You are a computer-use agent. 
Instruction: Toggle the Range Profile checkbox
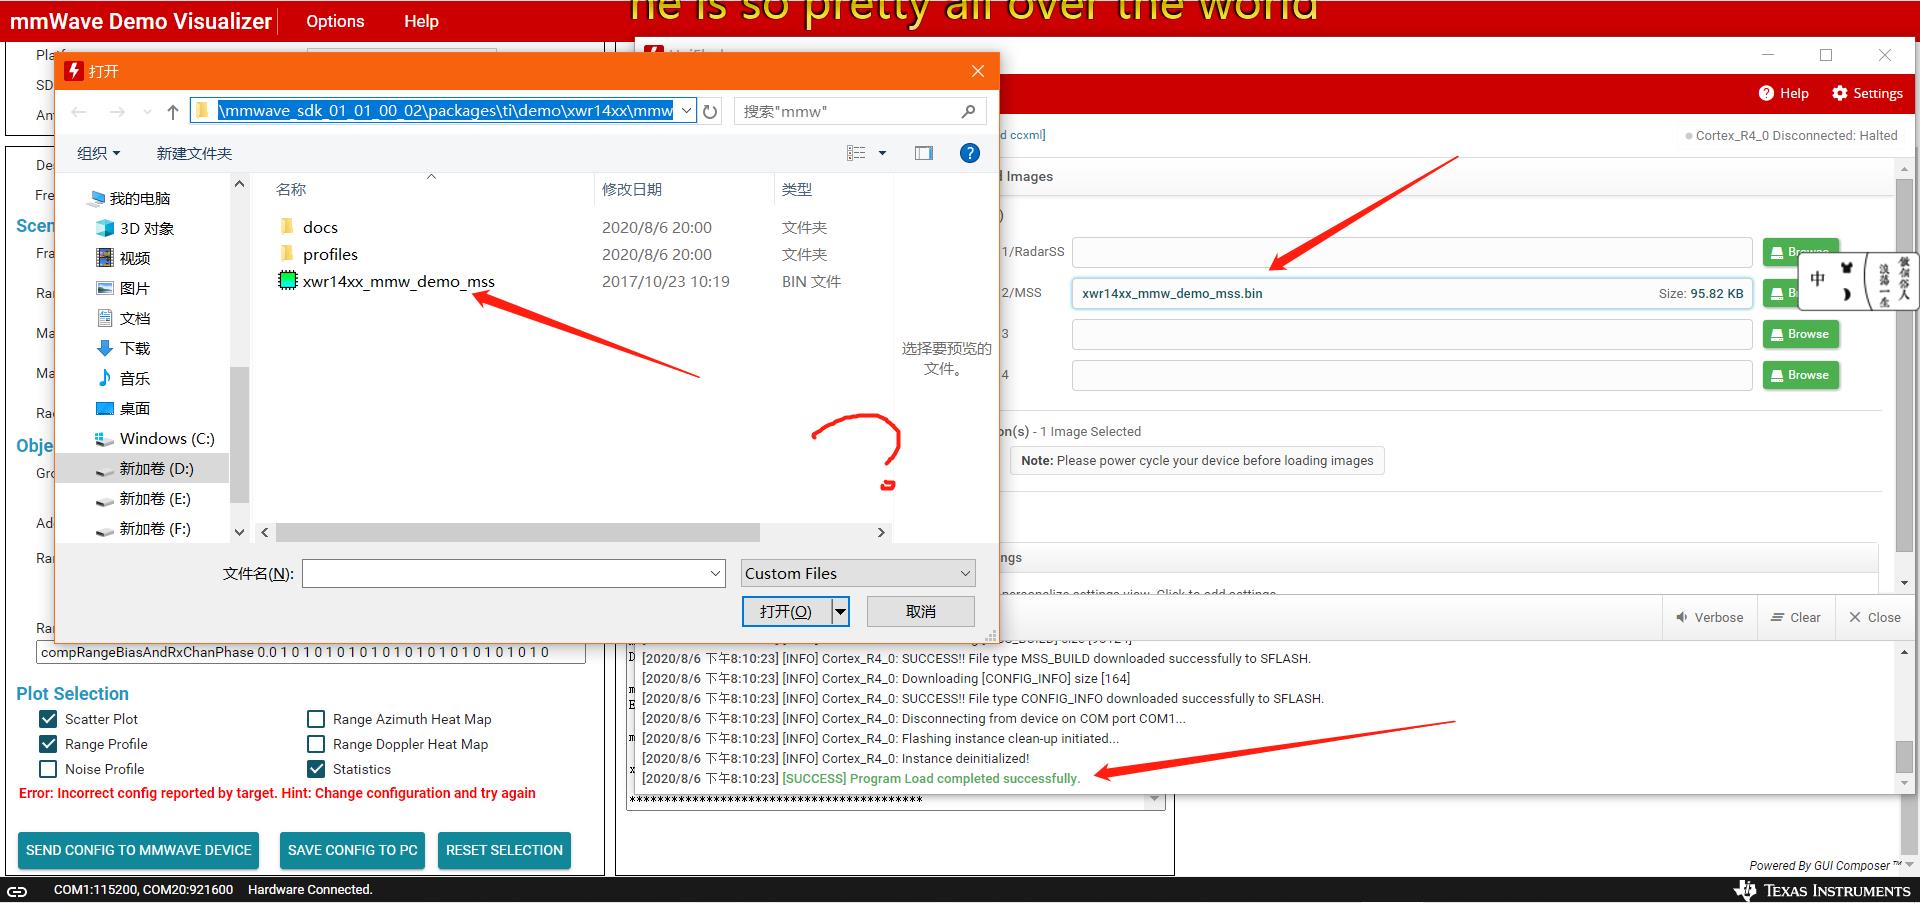coord(48,744)
